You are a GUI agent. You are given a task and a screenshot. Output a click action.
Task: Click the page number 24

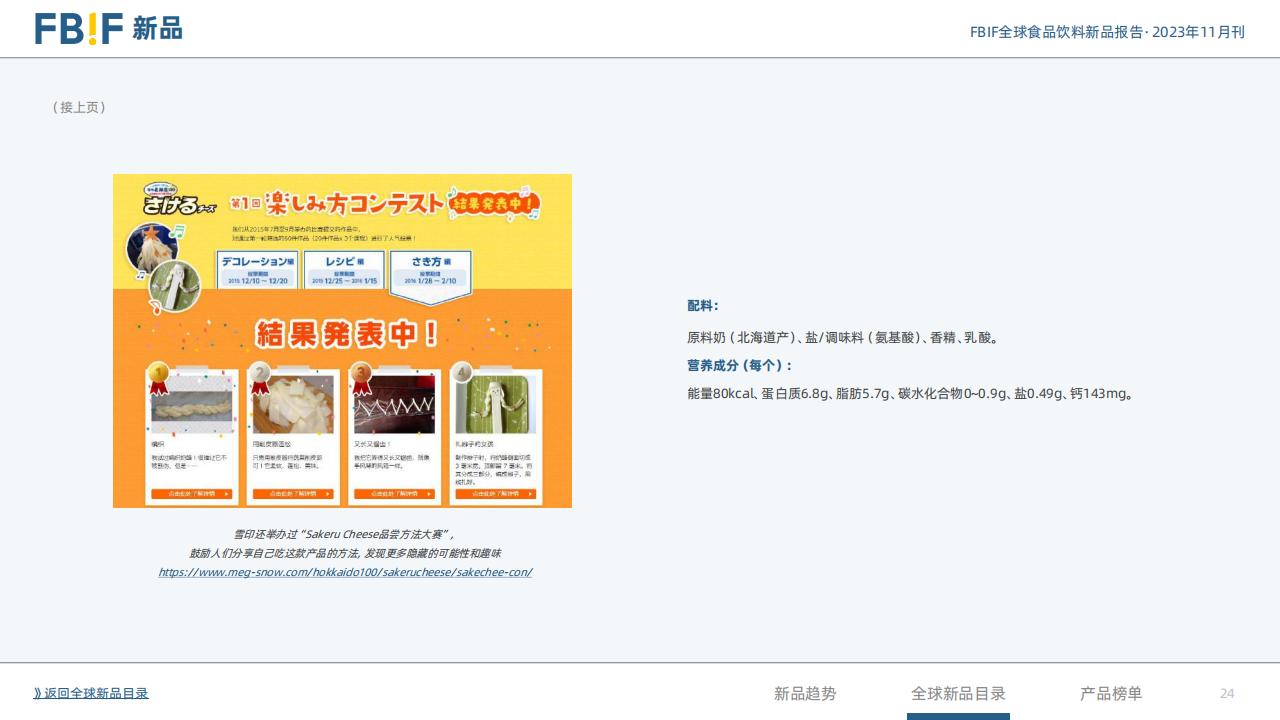1227,693
